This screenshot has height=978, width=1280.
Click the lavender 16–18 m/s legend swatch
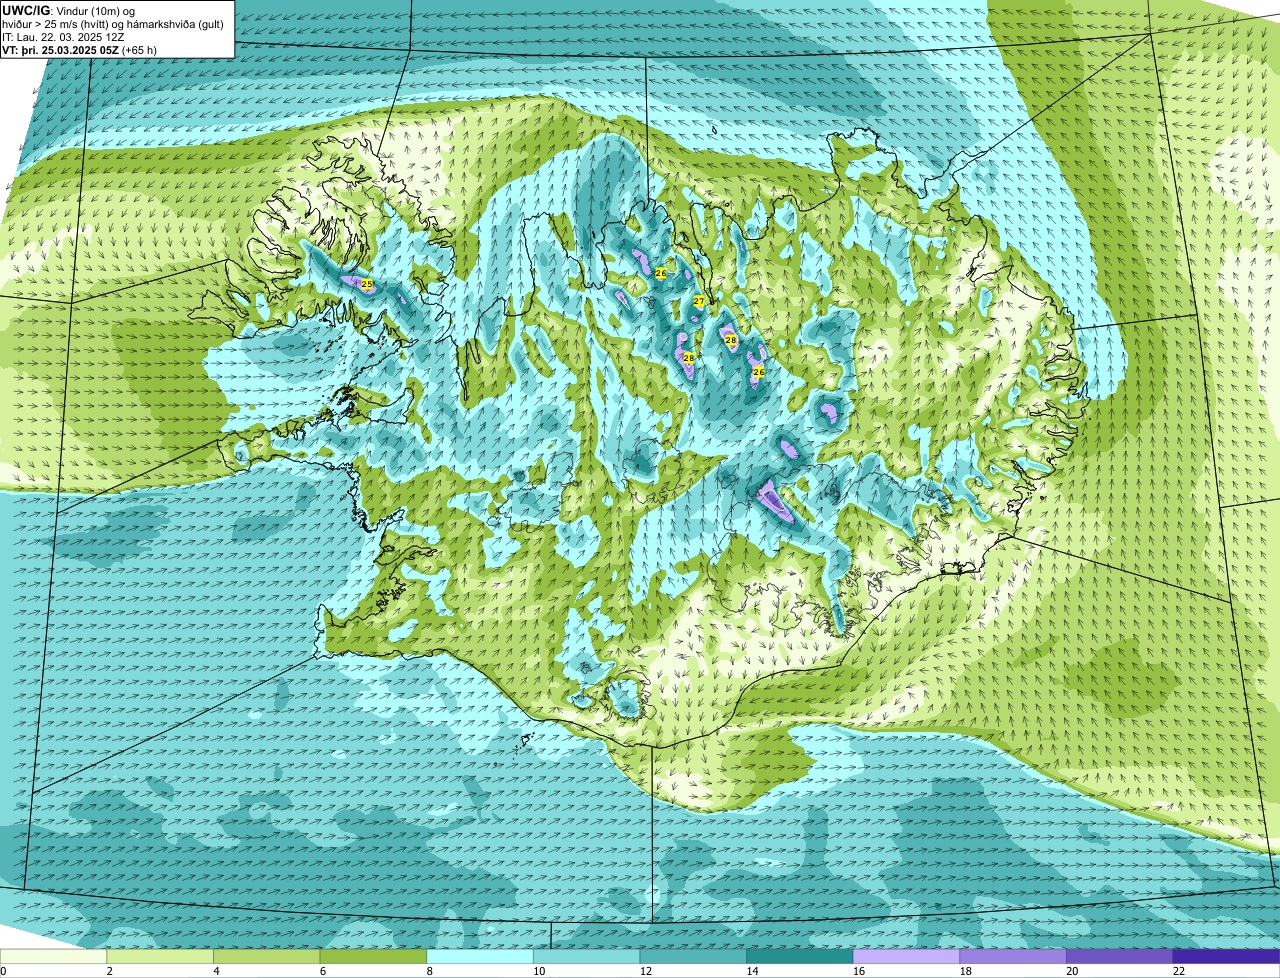(906, 957)
